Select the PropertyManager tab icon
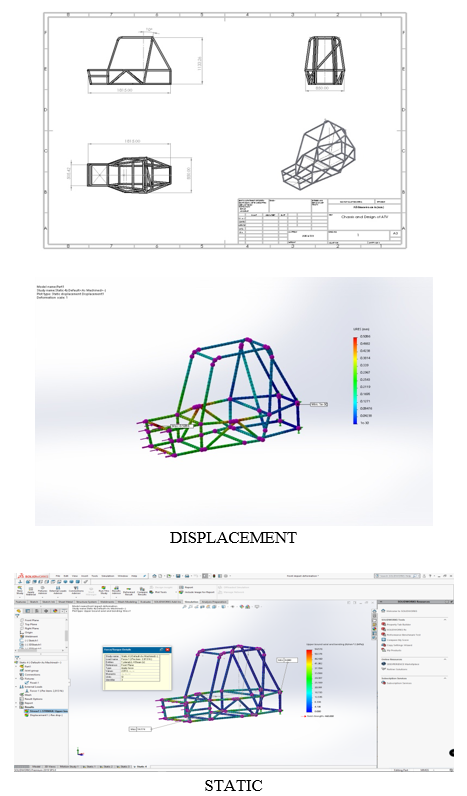Screen dimensions: 467x796 pyautogui.click(x=28, y=611)
